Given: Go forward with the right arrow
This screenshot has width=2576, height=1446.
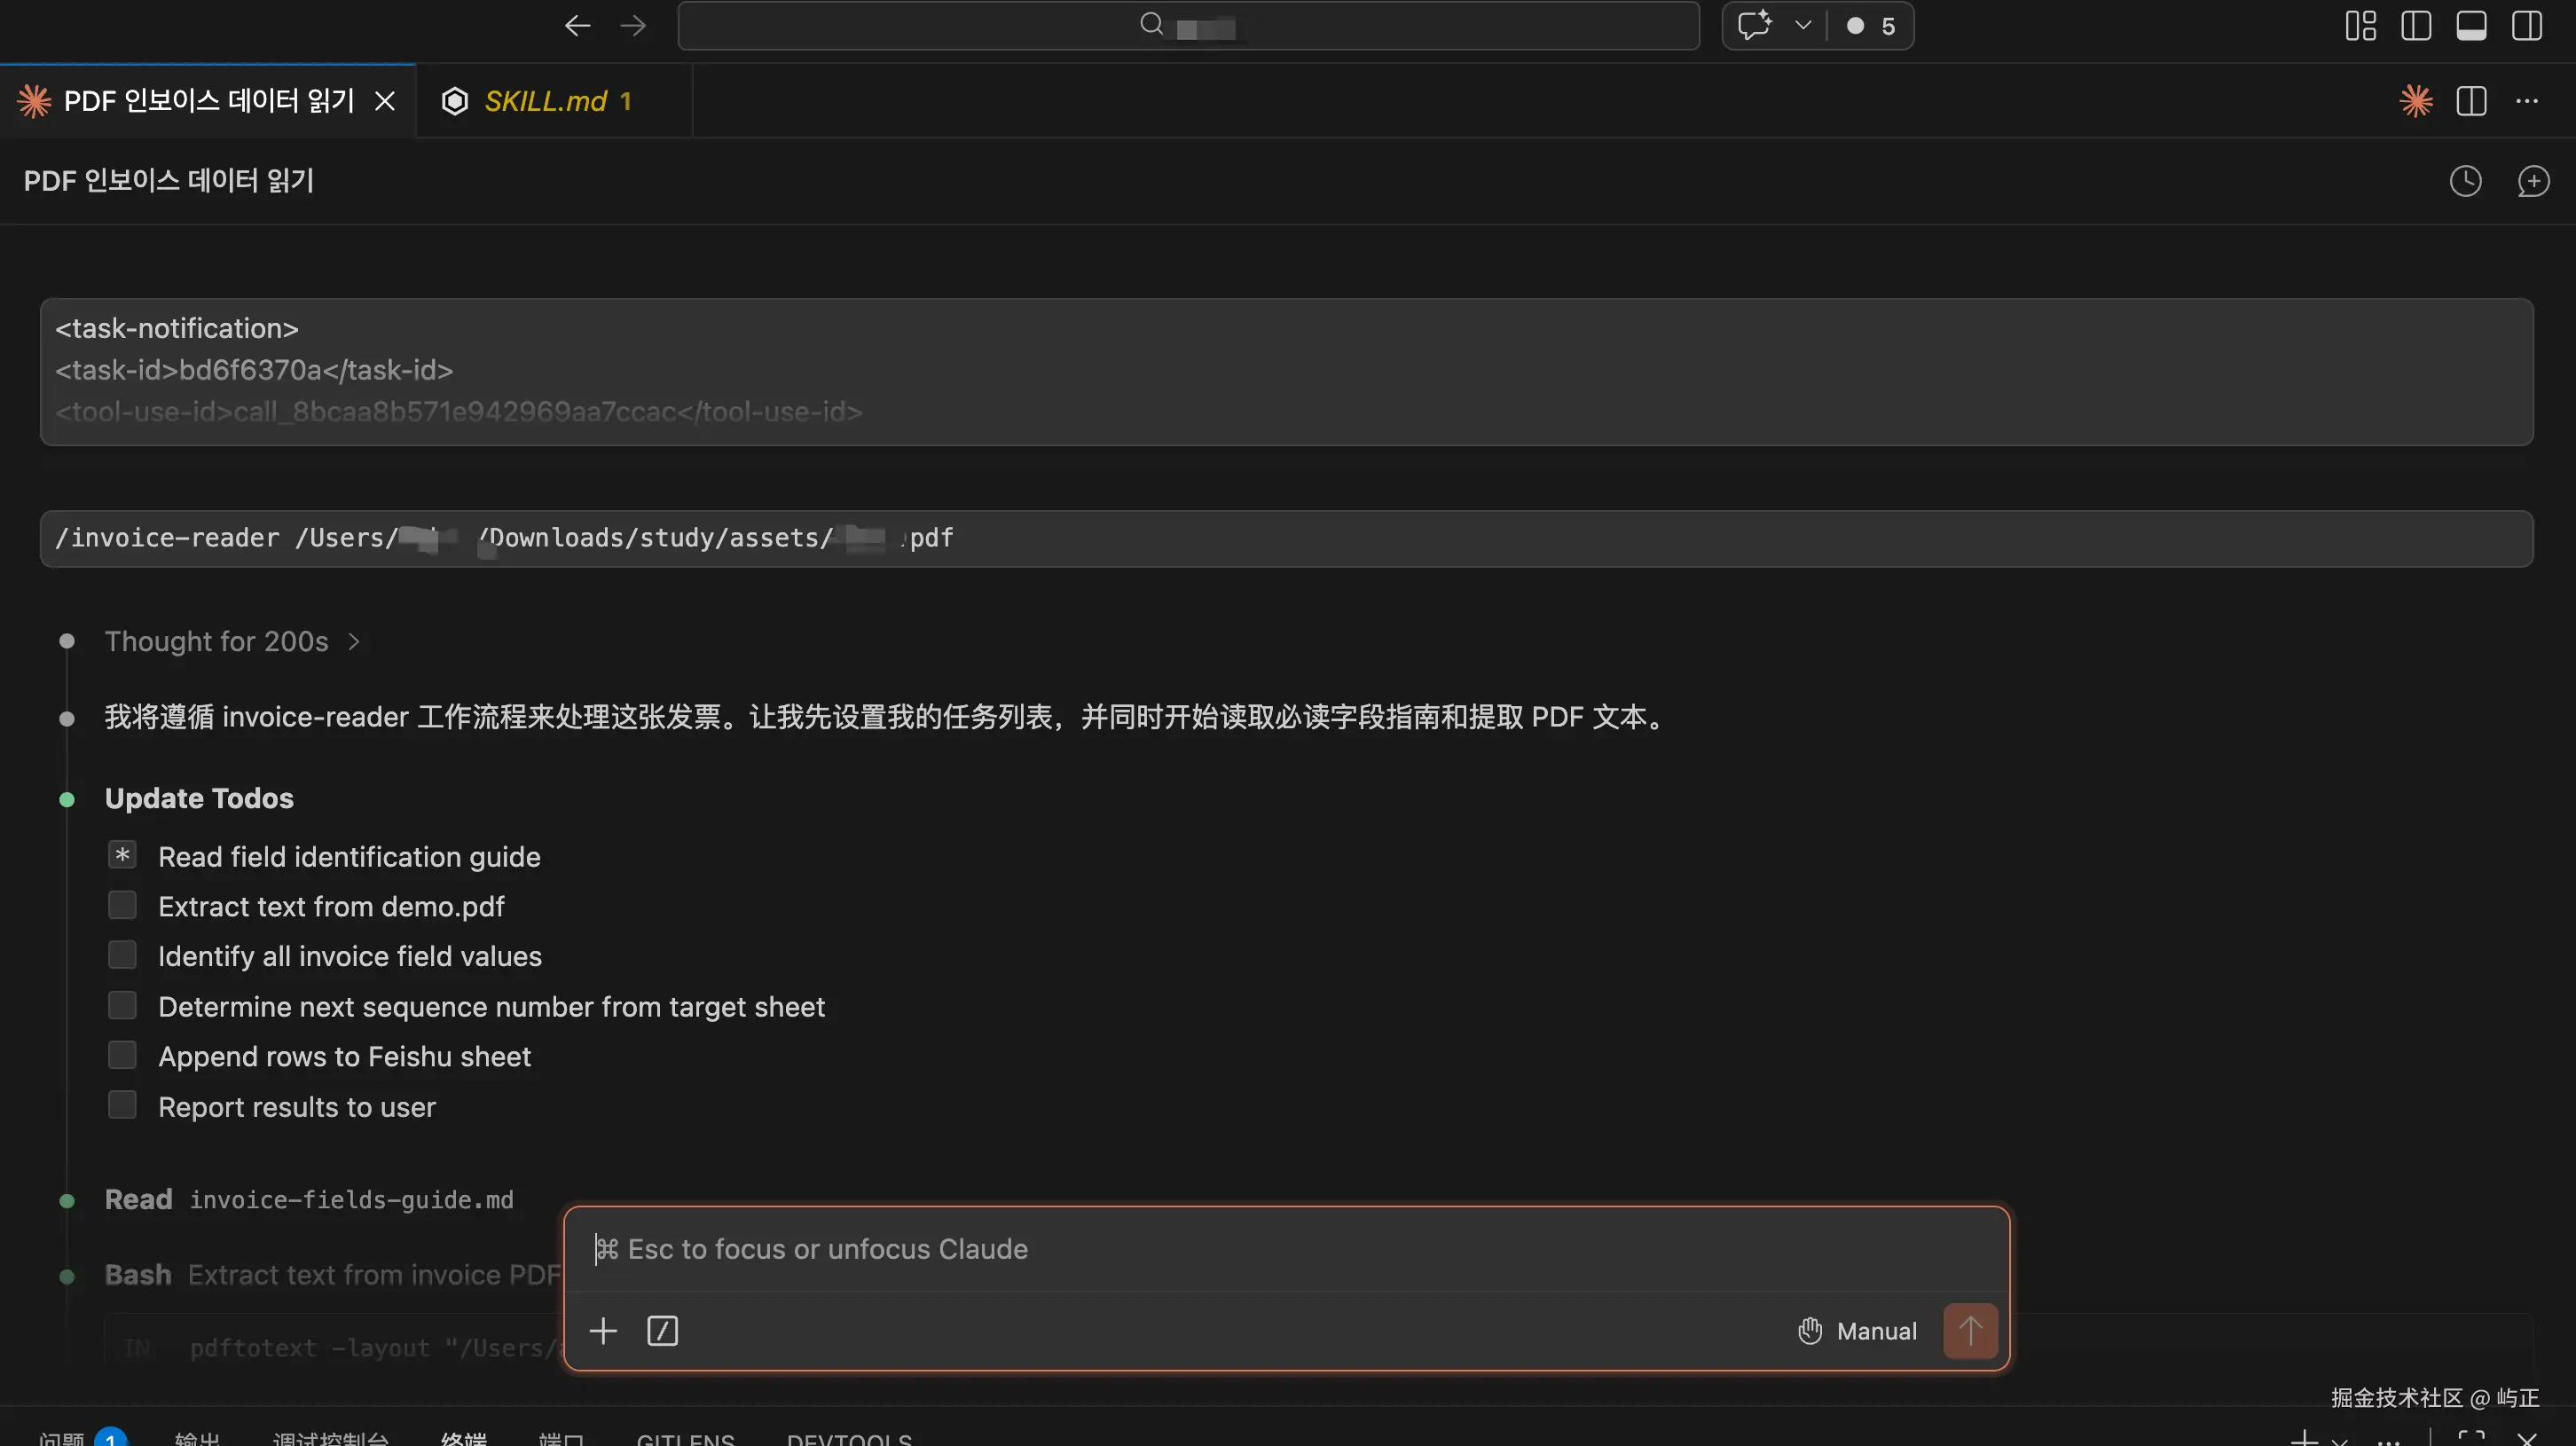Looking at the screenshot, I should (x=633, y=26).
